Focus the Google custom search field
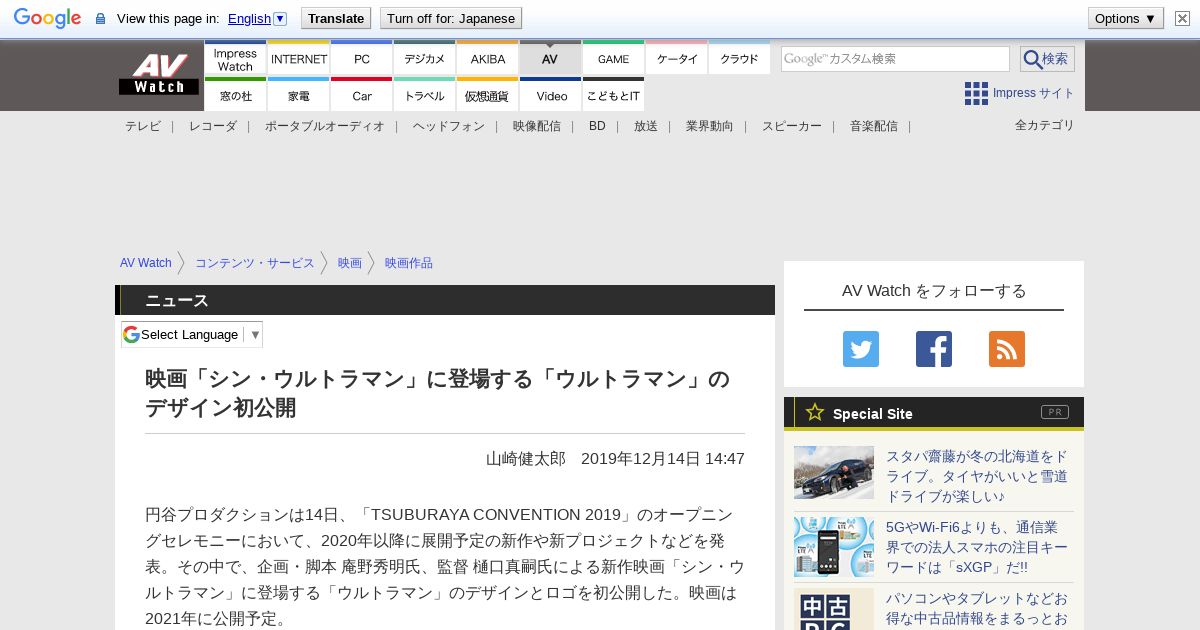The image size is (1200, 630). tap(895, 59)
